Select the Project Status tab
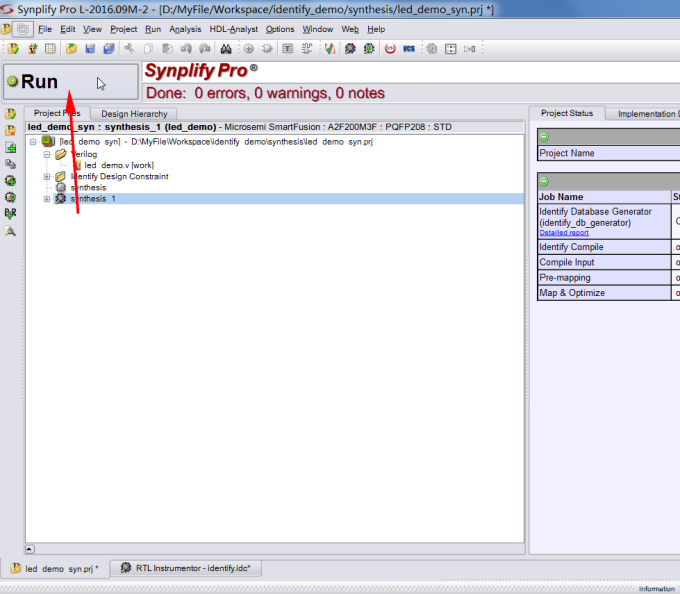 [567, 113]
